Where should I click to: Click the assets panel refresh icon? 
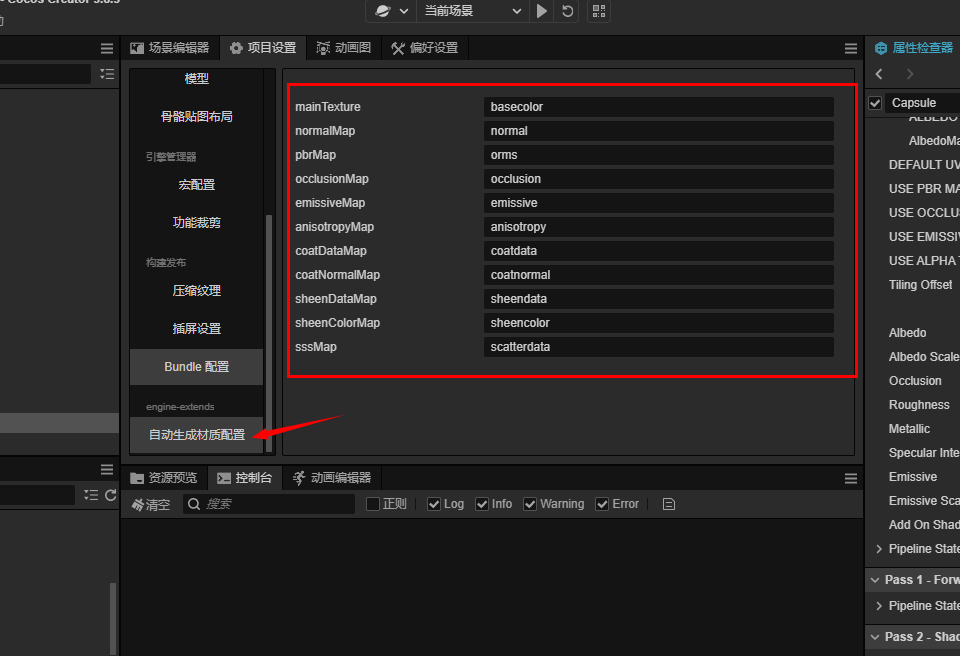click(111, 495)
